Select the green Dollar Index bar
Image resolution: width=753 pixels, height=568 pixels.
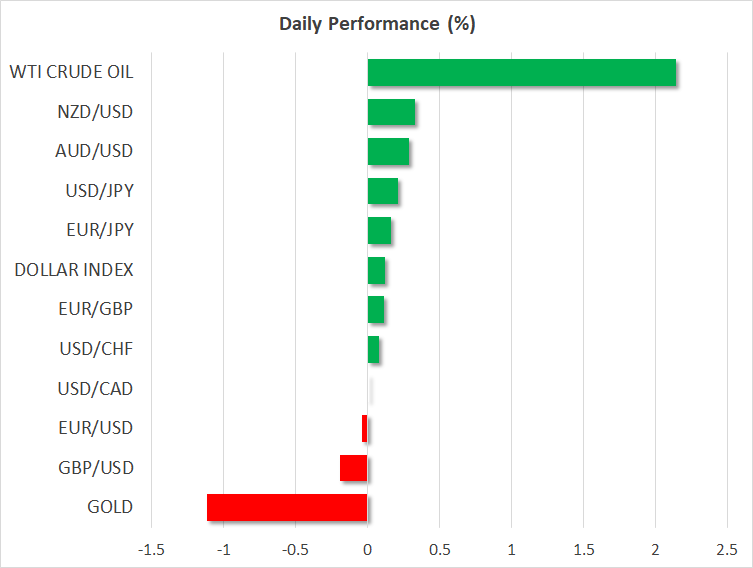(x=376, y=270)
